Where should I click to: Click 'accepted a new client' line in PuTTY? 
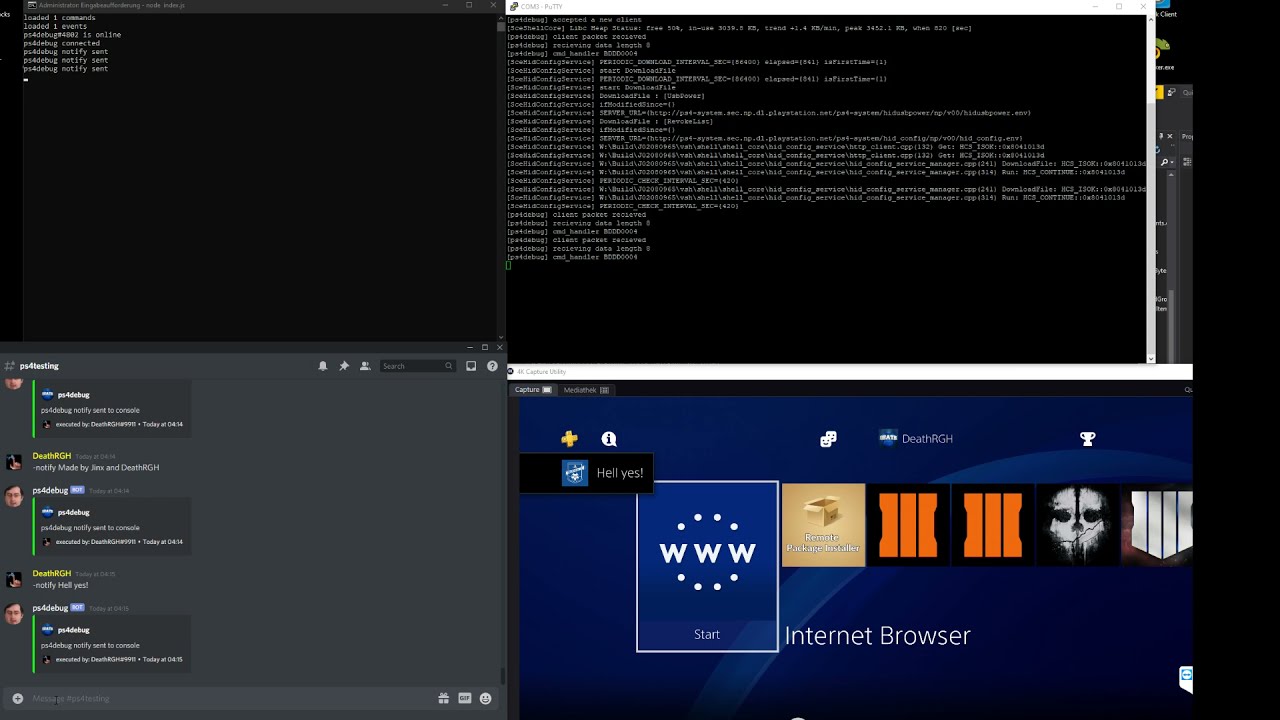coord(575,19)
